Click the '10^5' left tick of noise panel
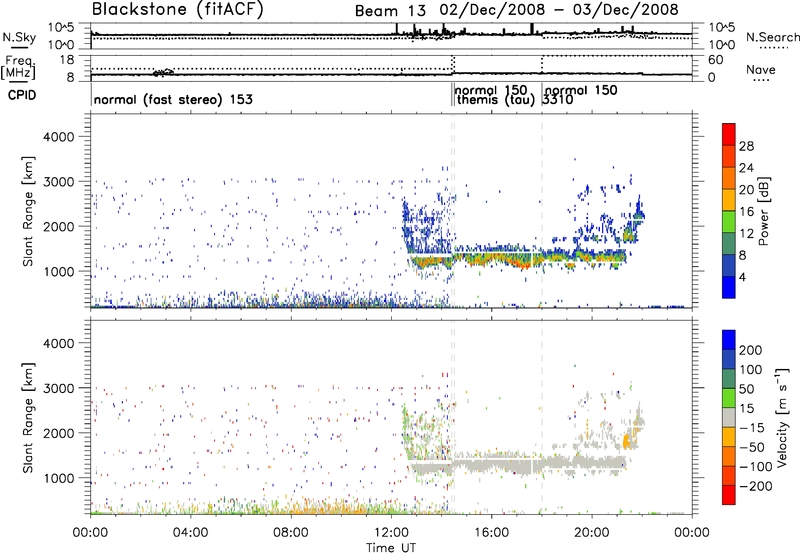This screenshot has width=800, height=554. tap(61, 28)
